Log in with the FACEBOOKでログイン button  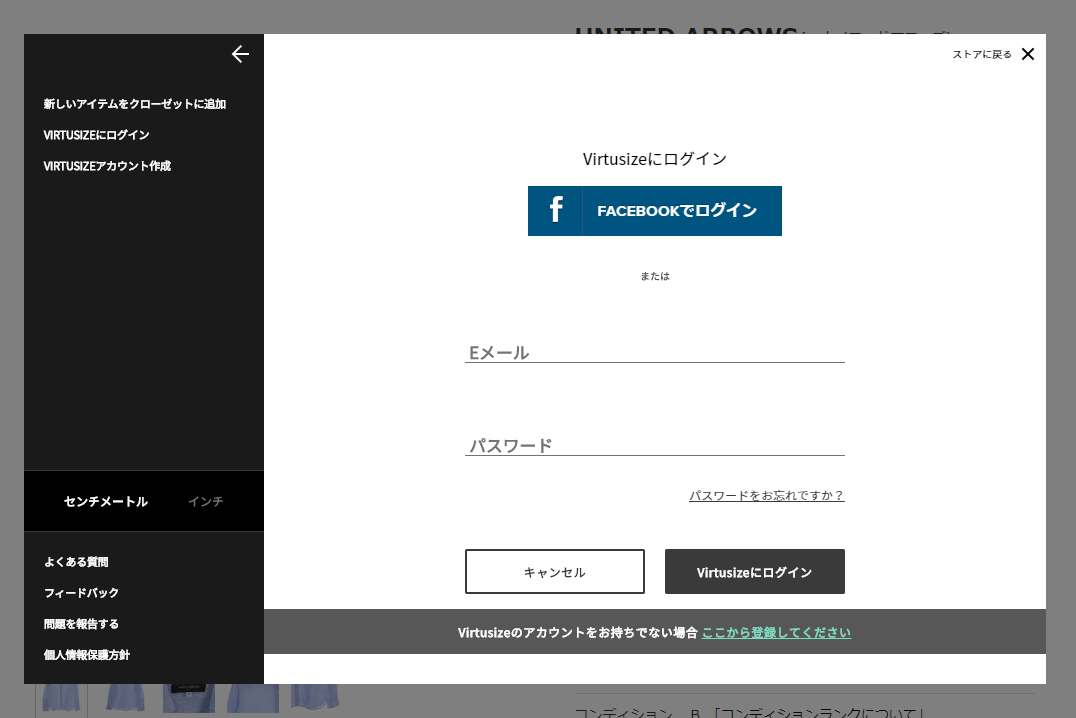pyautogui.click(x=655, y=211)
